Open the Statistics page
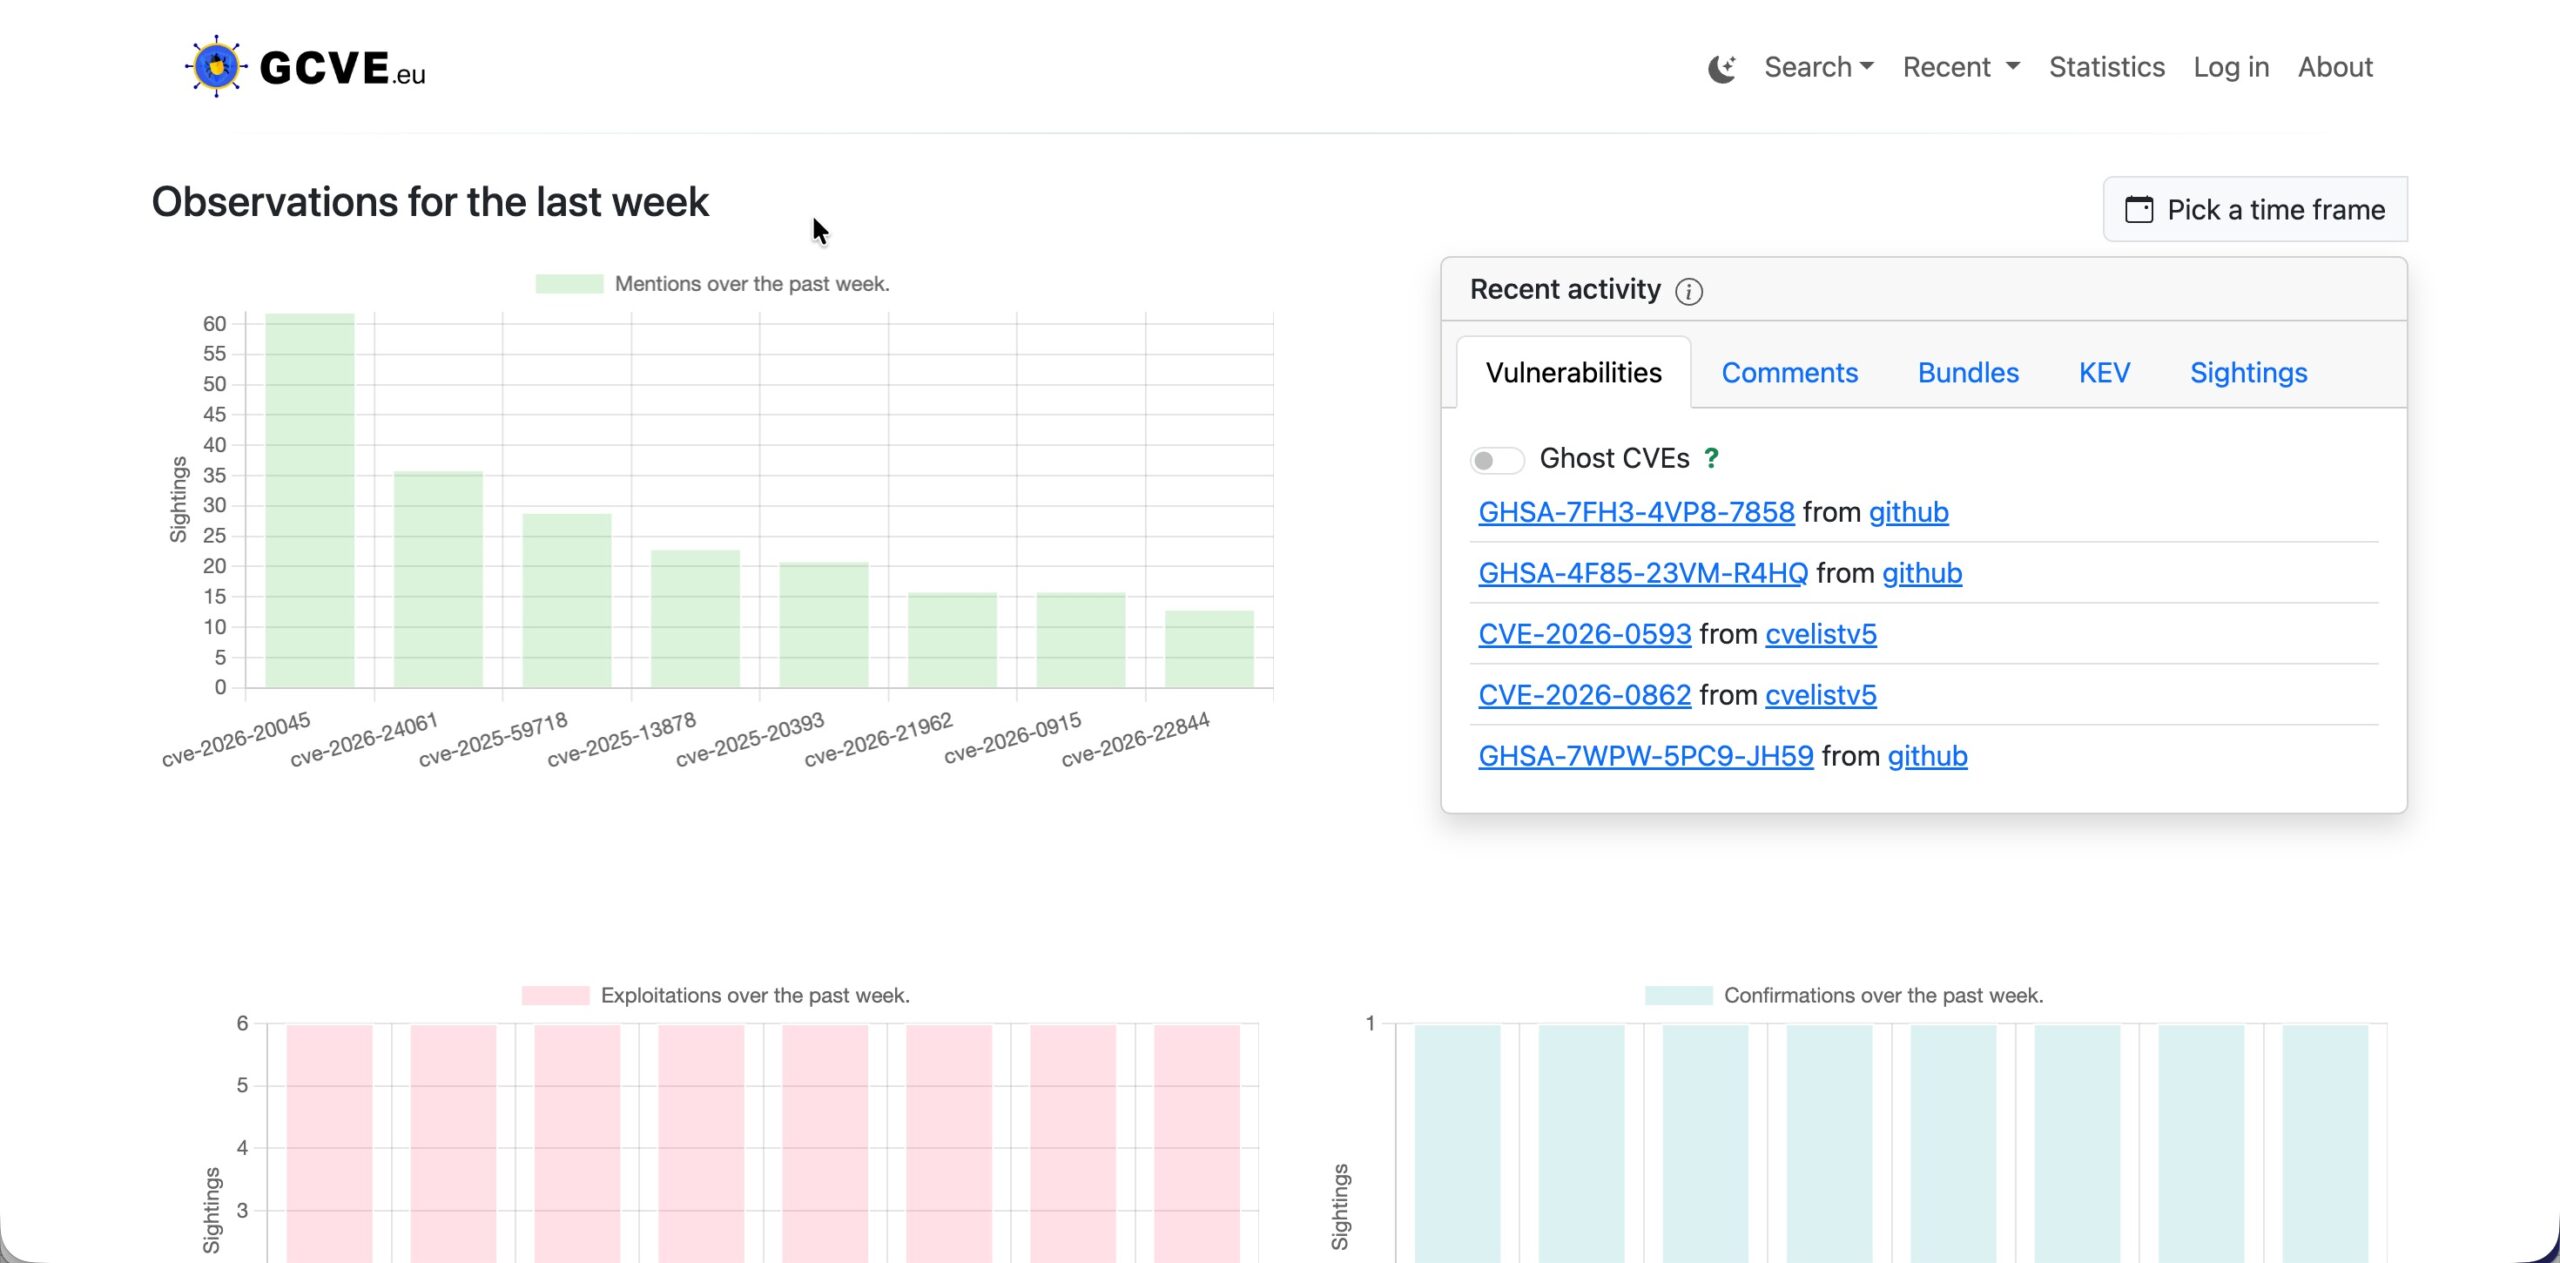 [2106, 67]
